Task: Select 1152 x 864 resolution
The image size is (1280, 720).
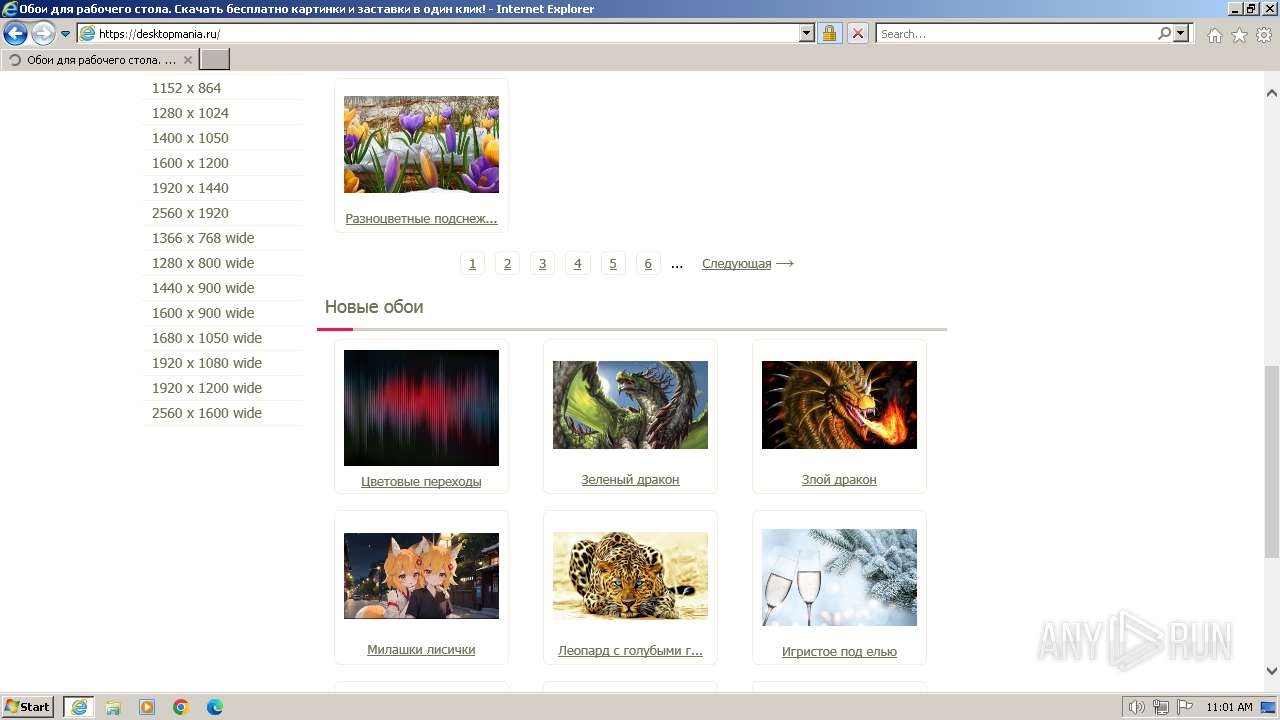Action: (x=186, y=88)
